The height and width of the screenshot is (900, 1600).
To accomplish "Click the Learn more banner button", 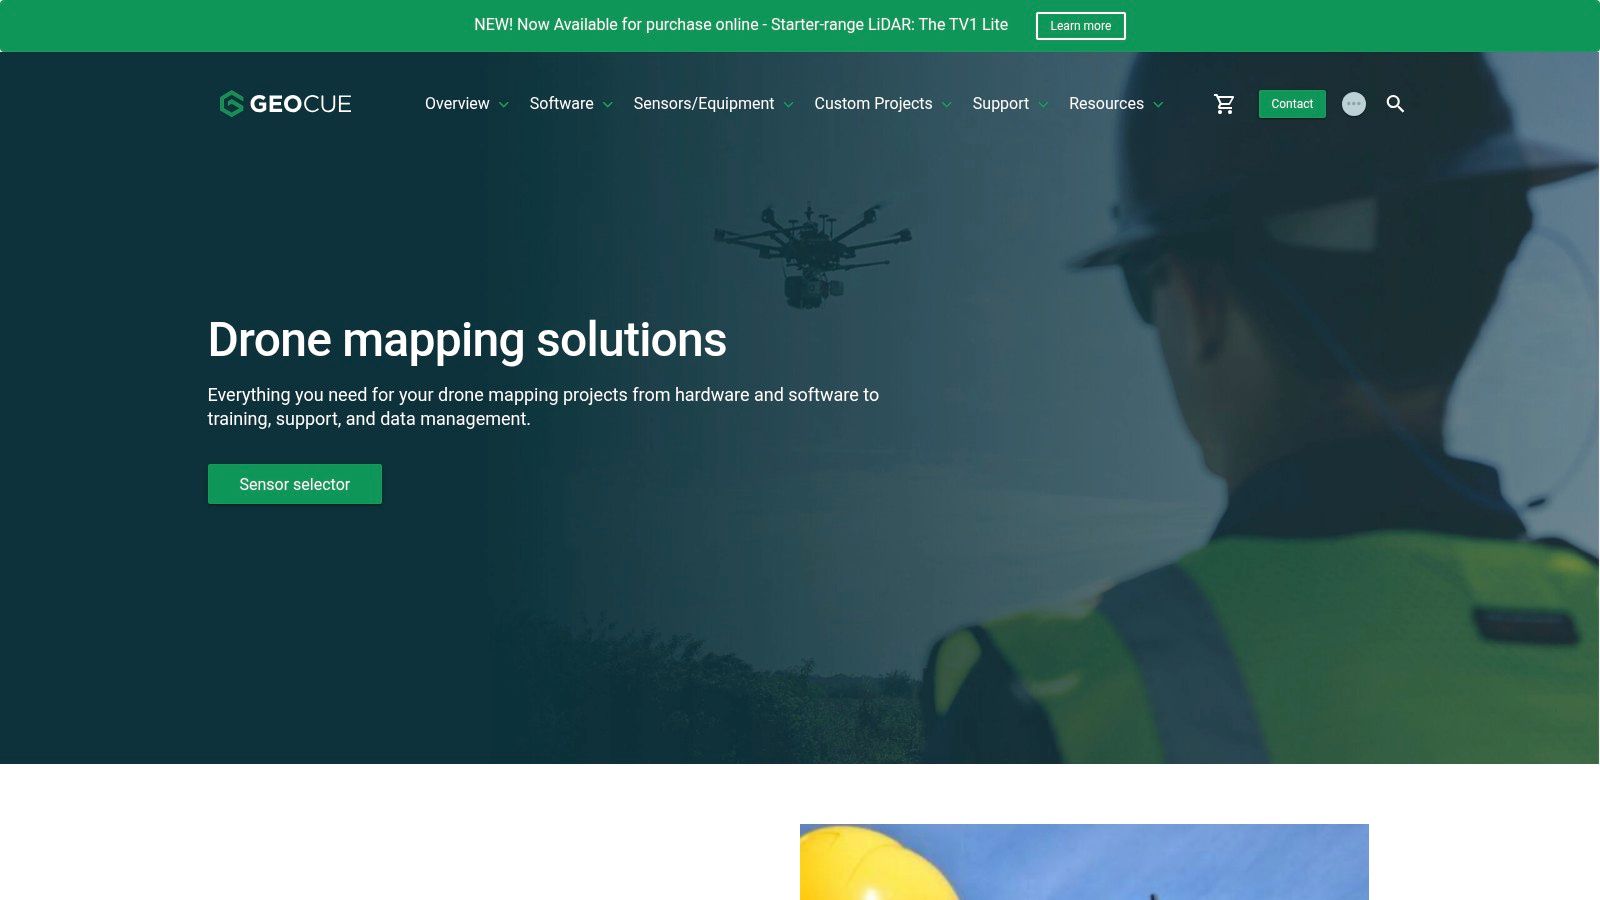I will [x=1080, y=26].
